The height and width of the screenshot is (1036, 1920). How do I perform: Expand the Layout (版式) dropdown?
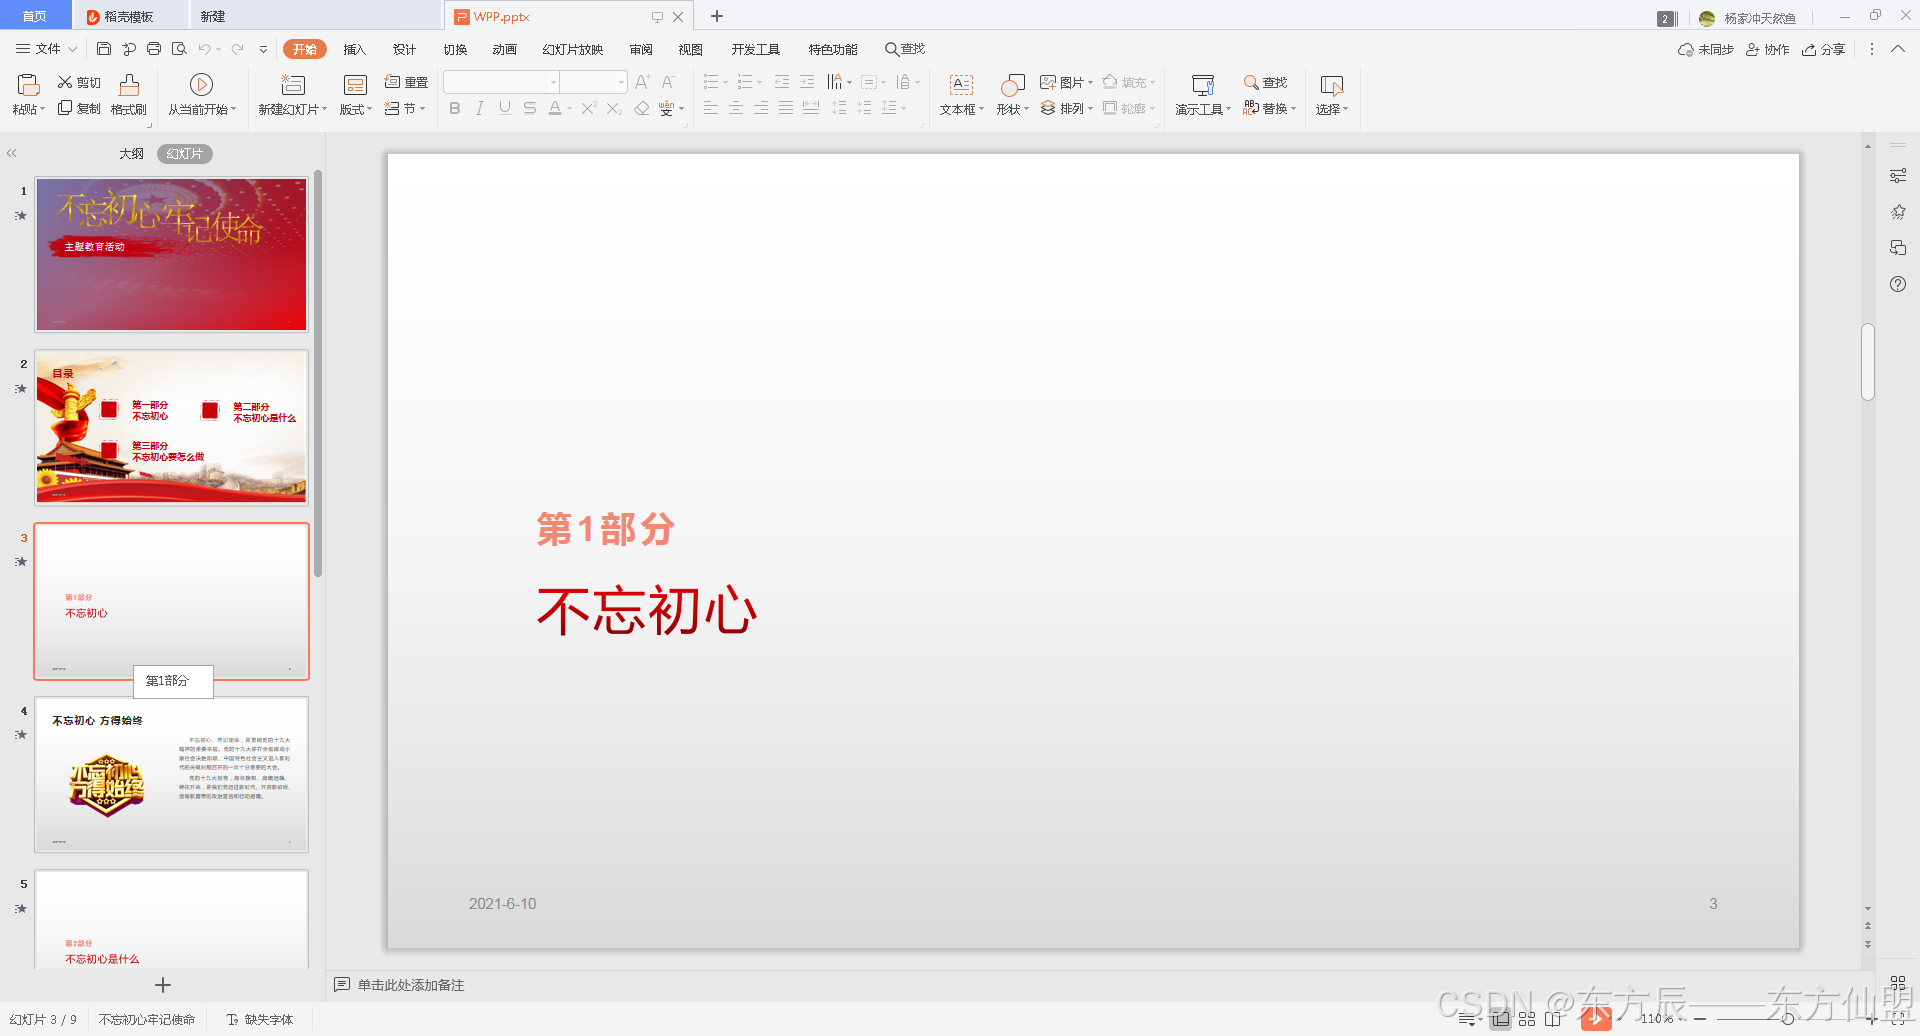(370, 109)
